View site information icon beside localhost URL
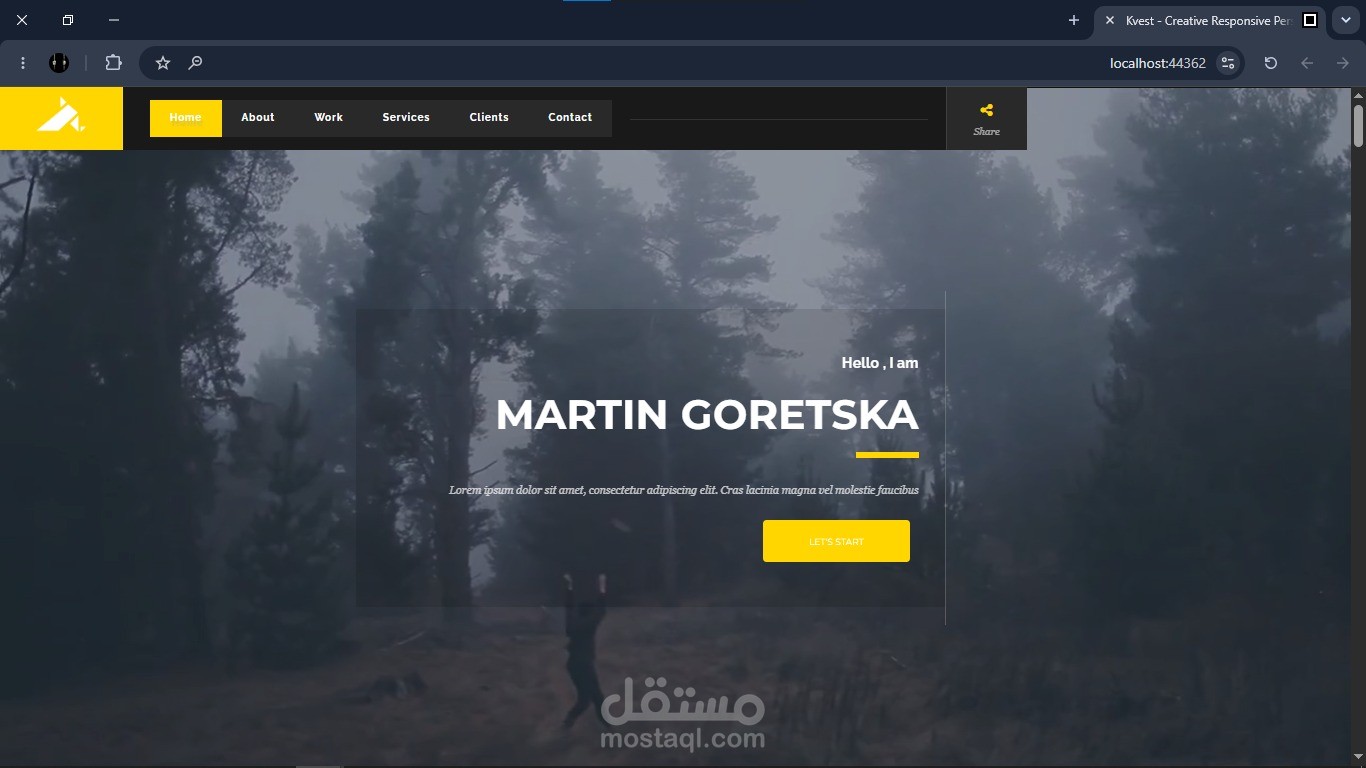The height and width of the screenshot is (768, 1366). 1228,63
